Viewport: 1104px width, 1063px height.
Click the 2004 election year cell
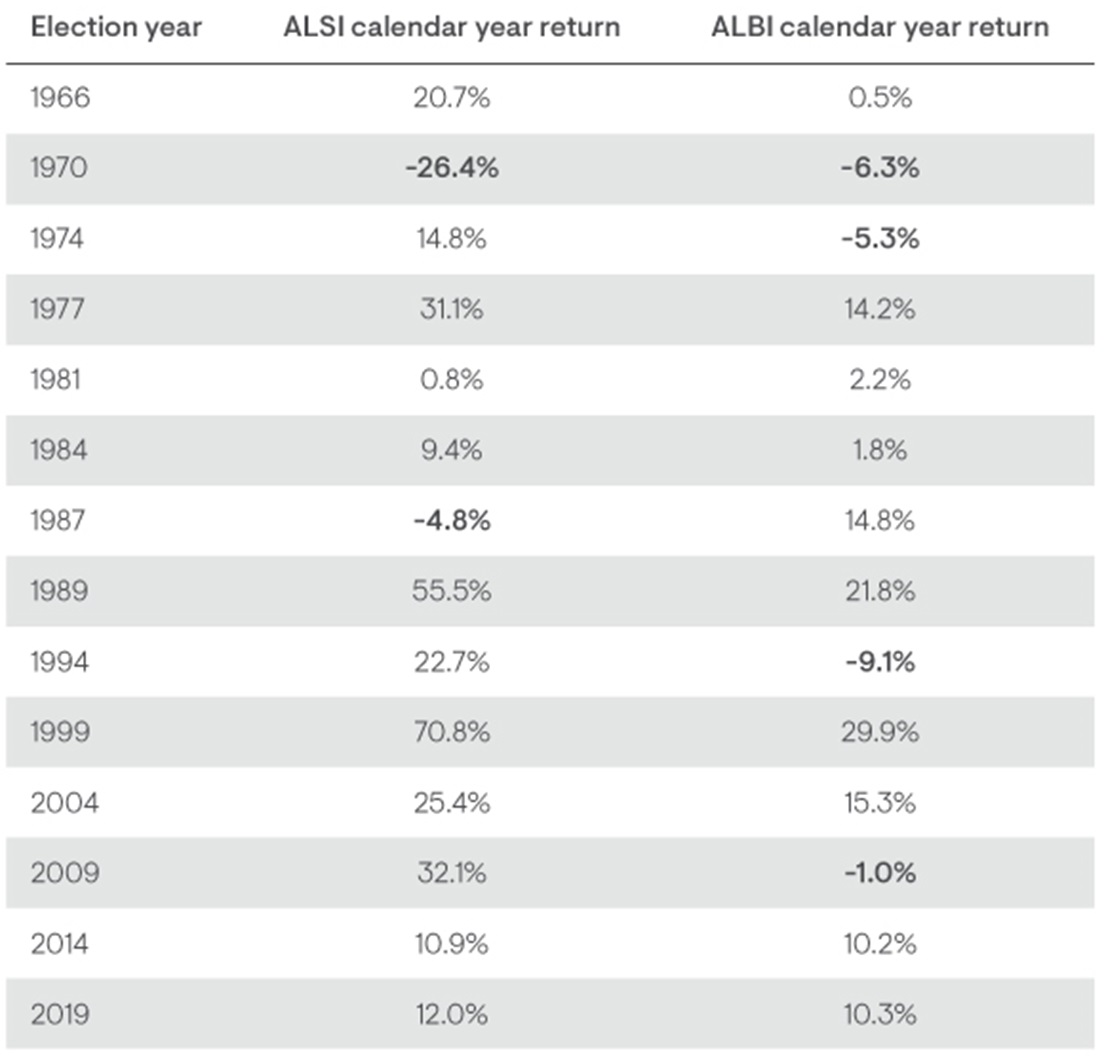pyautogui.click(x=64, y=803)
